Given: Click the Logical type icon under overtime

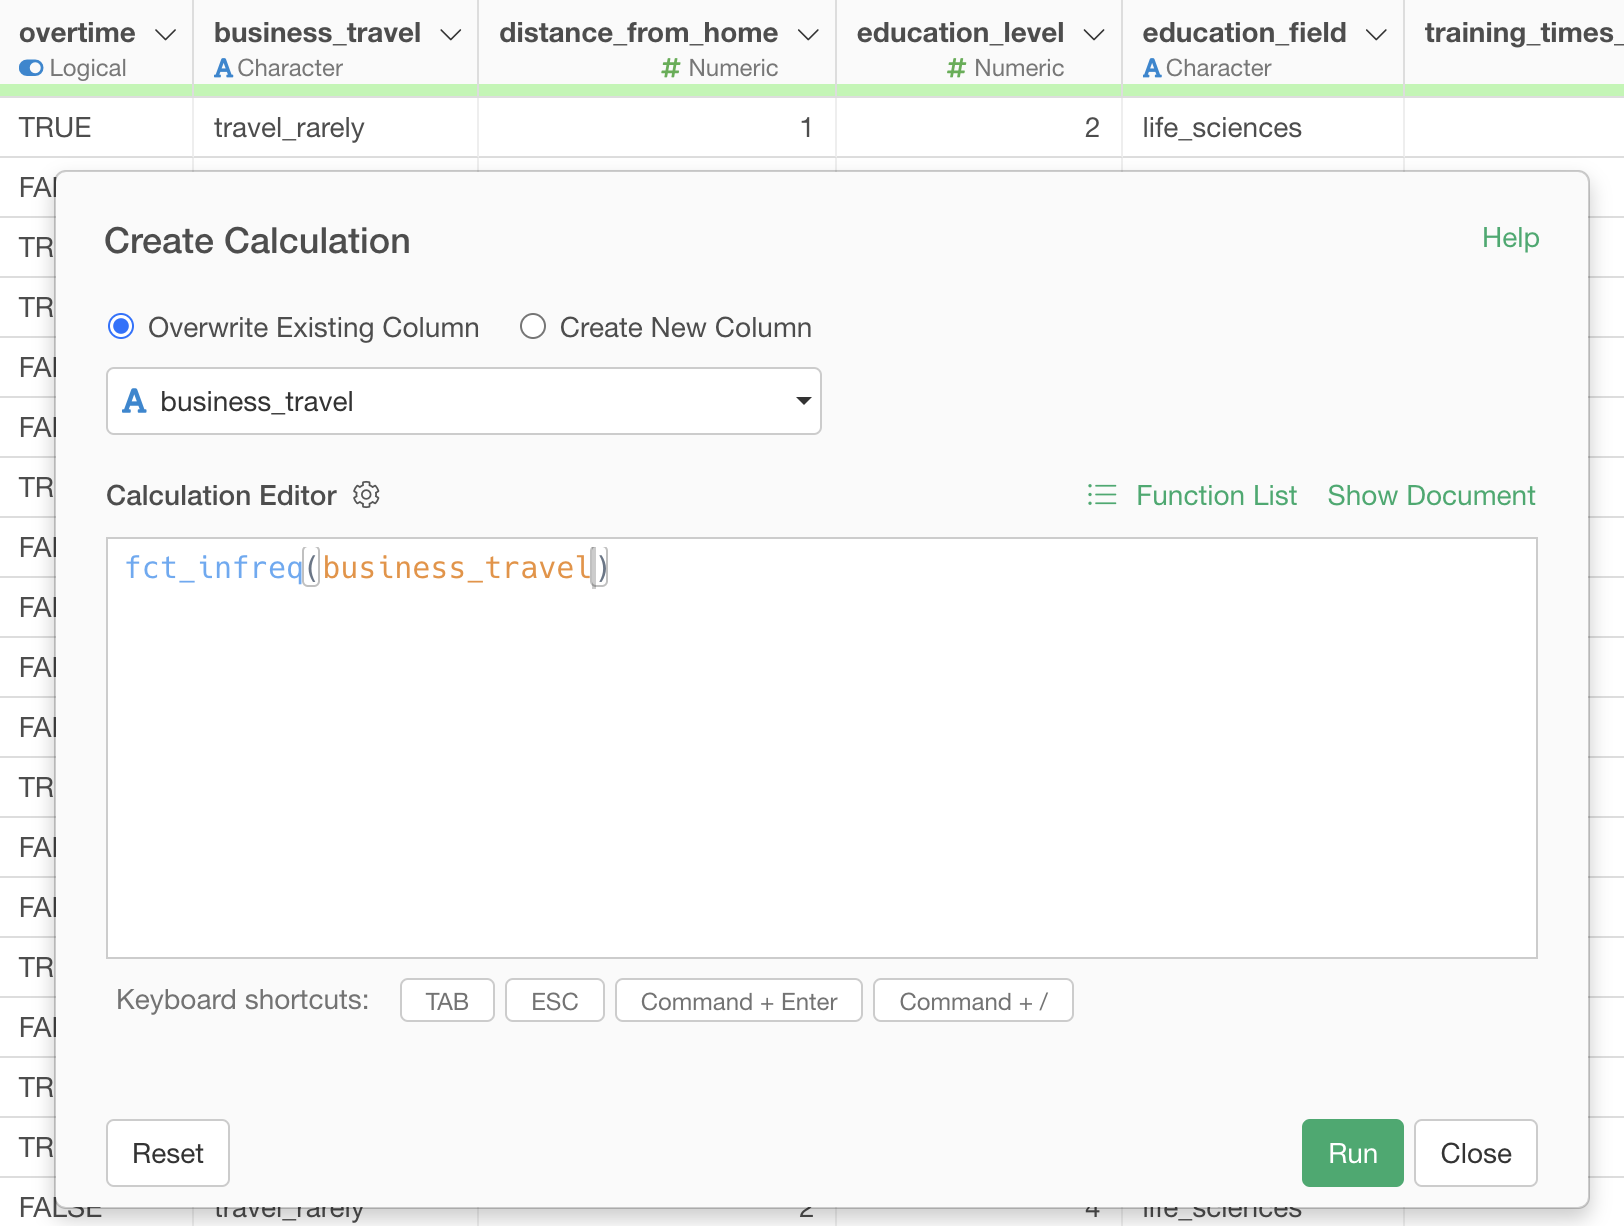Looking at the screenshot, I should coord(31,68).
